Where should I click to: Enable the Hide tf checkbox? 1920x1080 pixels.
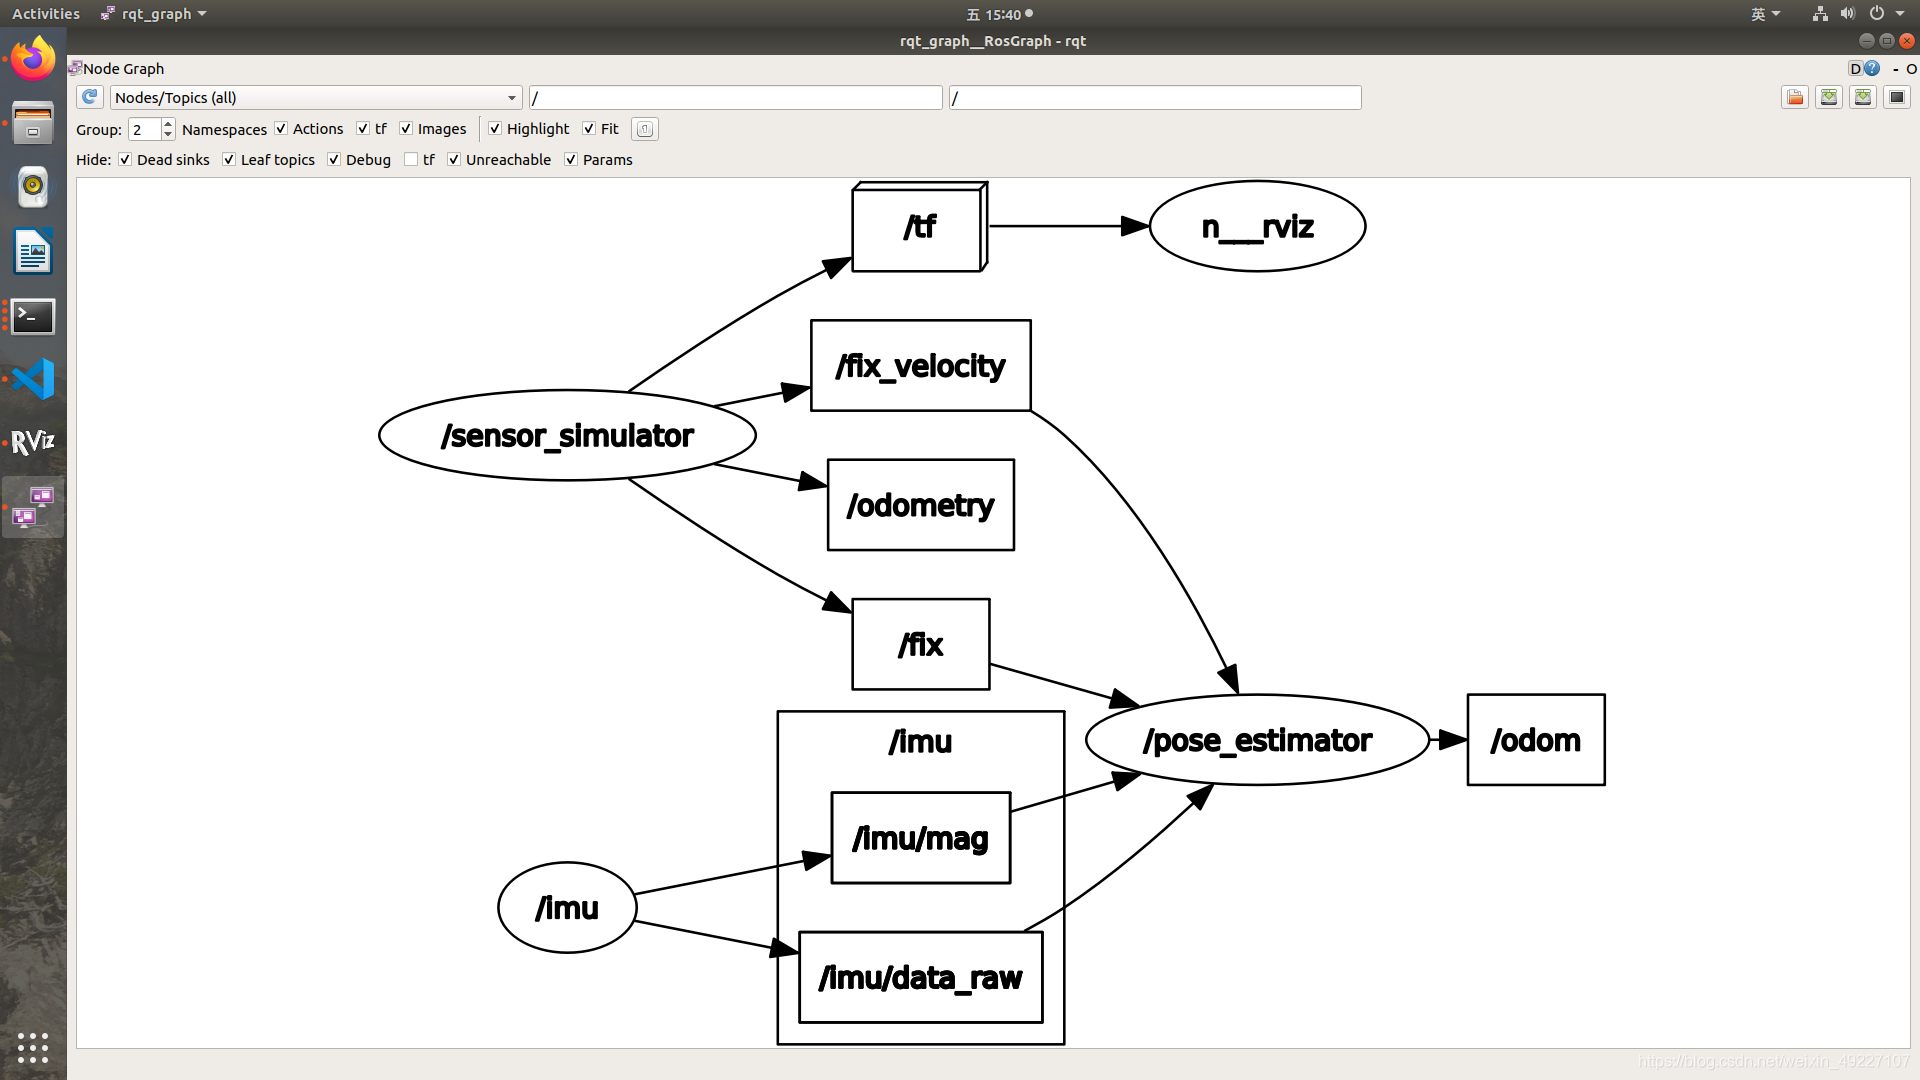[x=411, y=160]
